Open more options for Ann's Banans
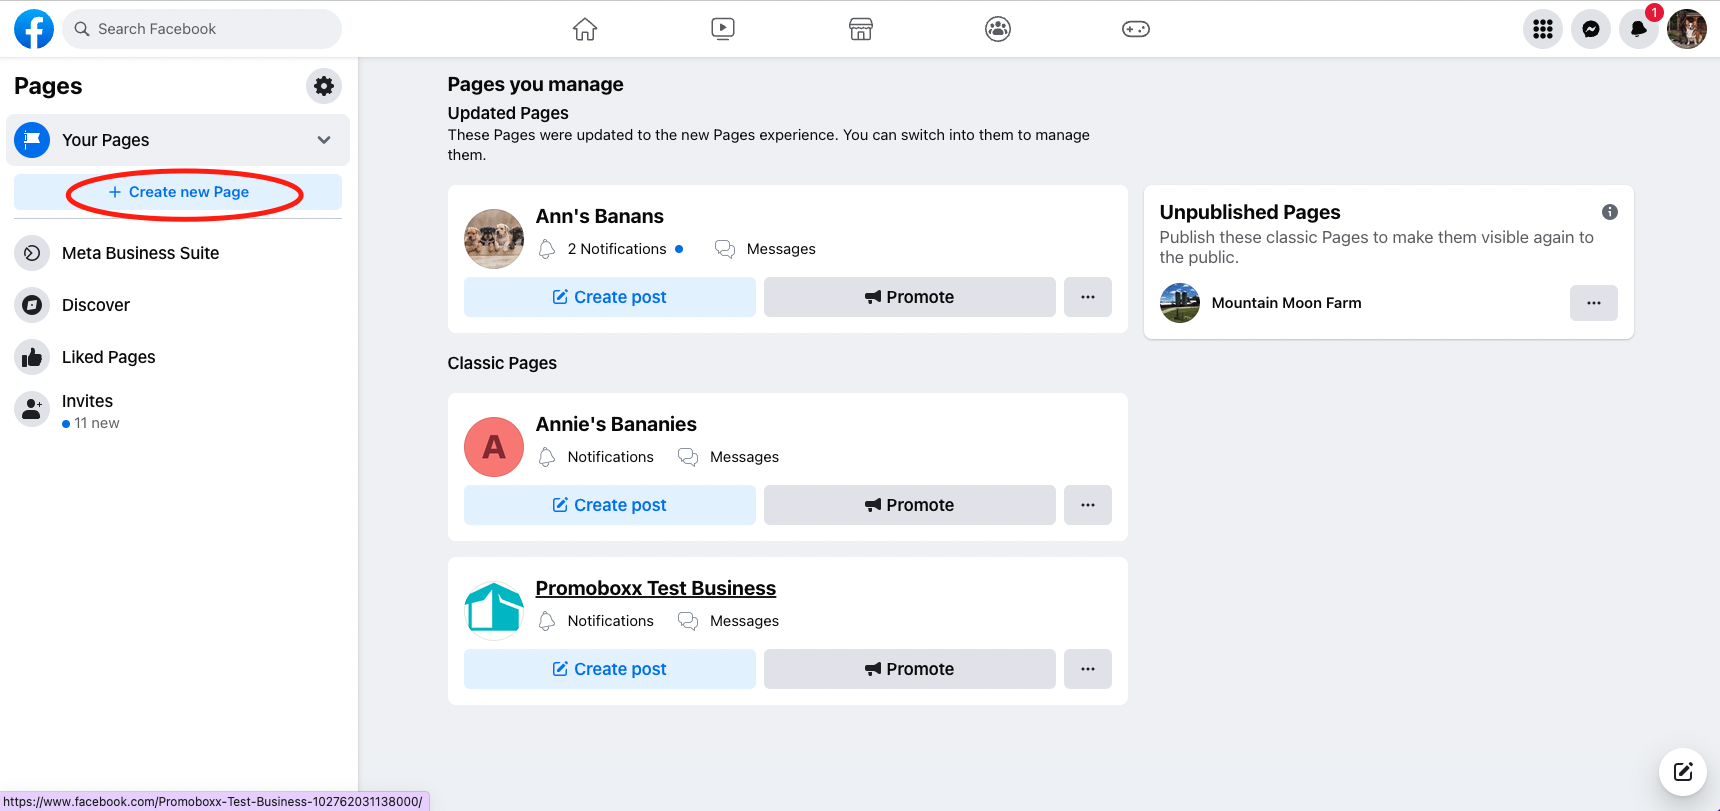The image size is (1720, 811). [1088, 297]
